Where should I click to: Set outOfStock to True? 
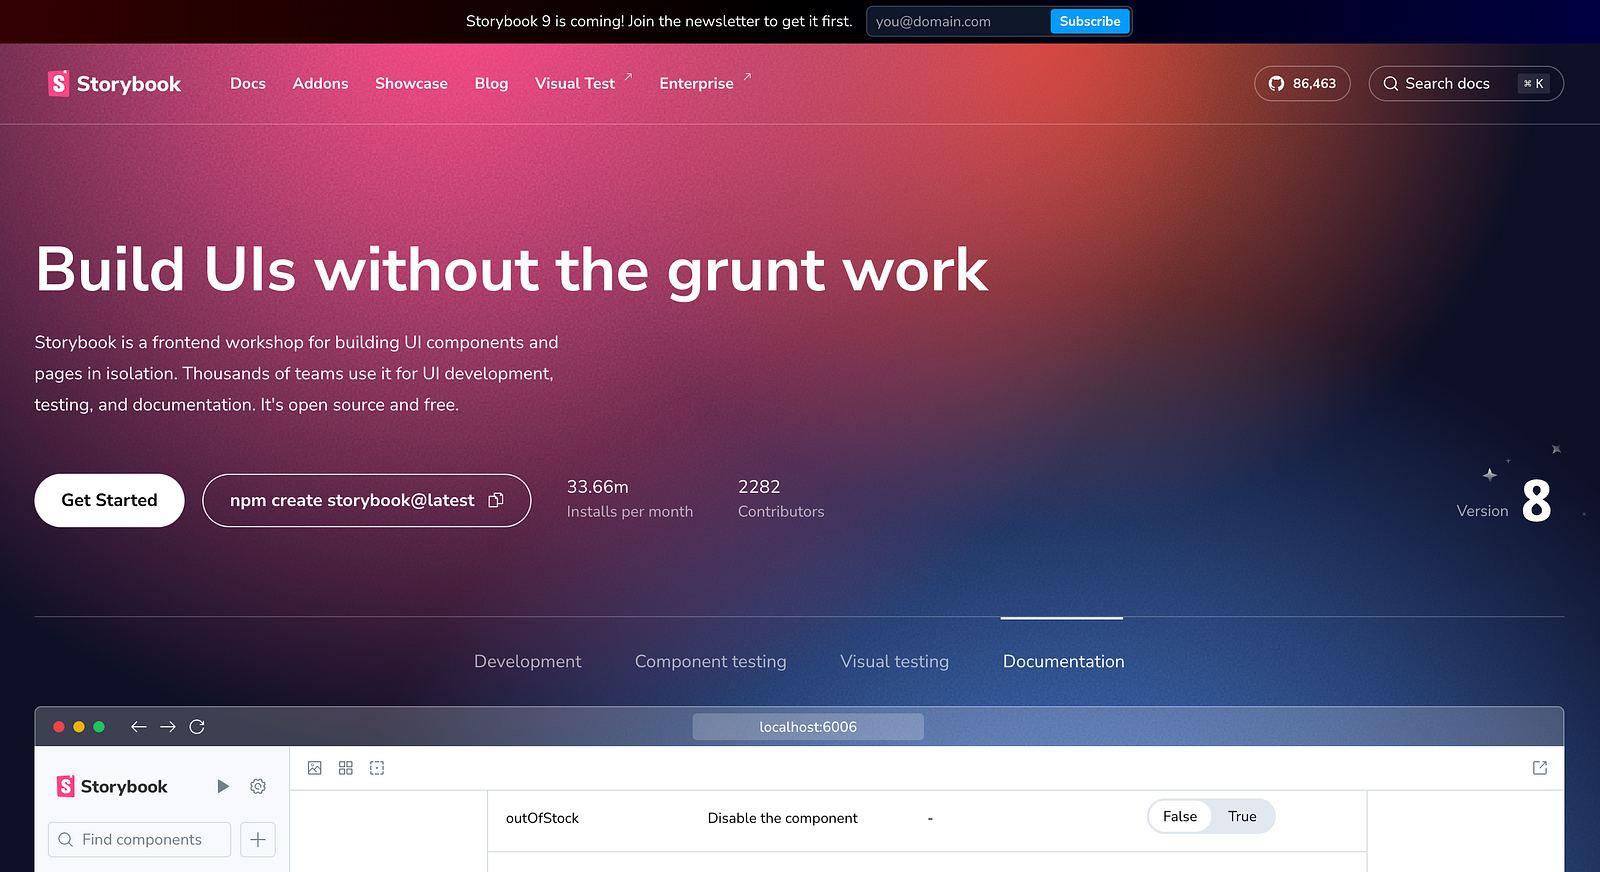point(1242,816)
